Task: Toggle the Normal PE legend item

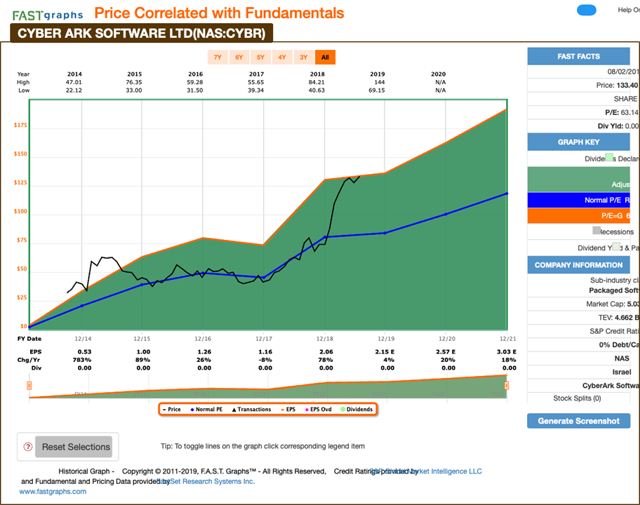Action: click(207, 409)
